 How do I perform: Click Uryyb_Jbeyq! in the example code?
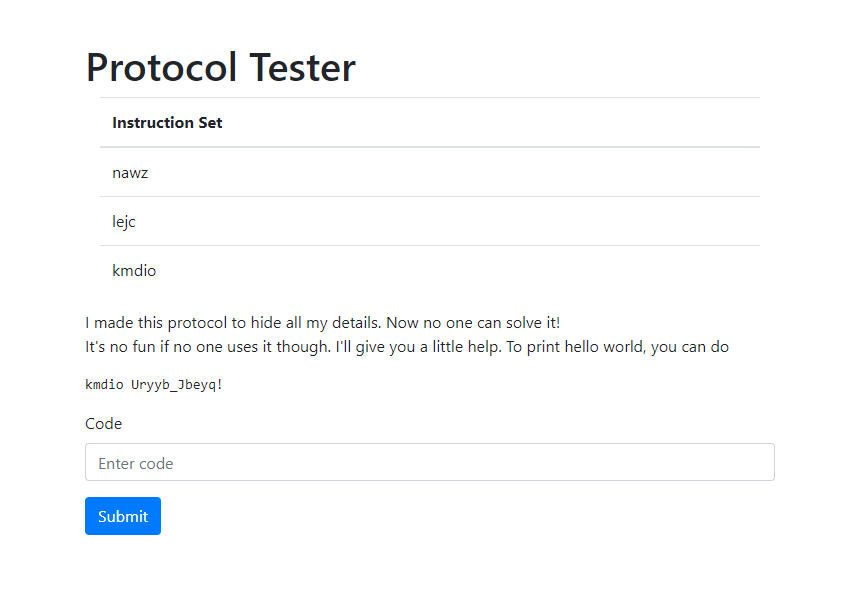177,385
